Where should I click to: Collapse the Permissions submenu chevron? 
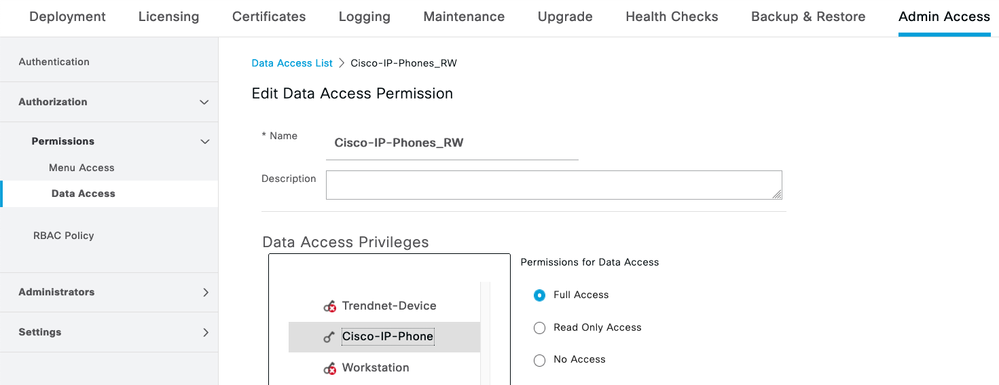pyautogui.click(x=205, y=142)
